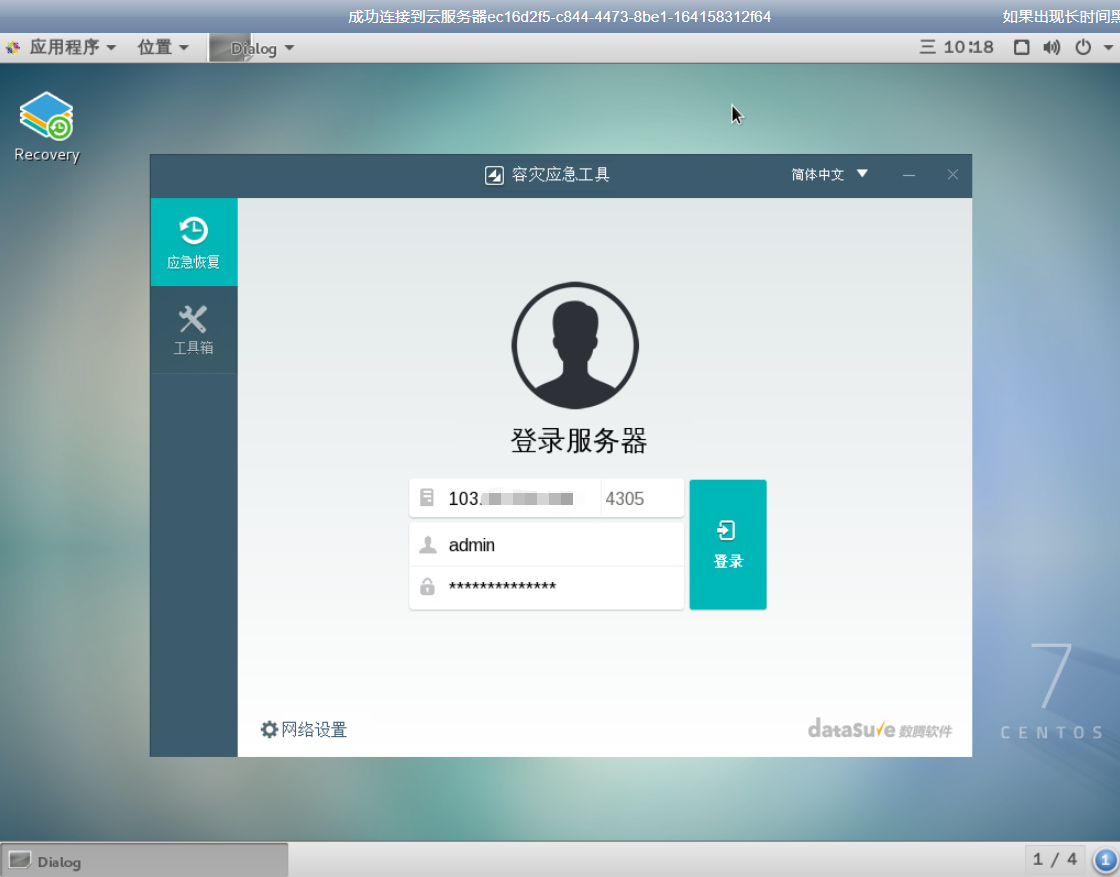Open the 应用程序 menu
This screenshot has width=1120, height=877.
pos(65,46)
